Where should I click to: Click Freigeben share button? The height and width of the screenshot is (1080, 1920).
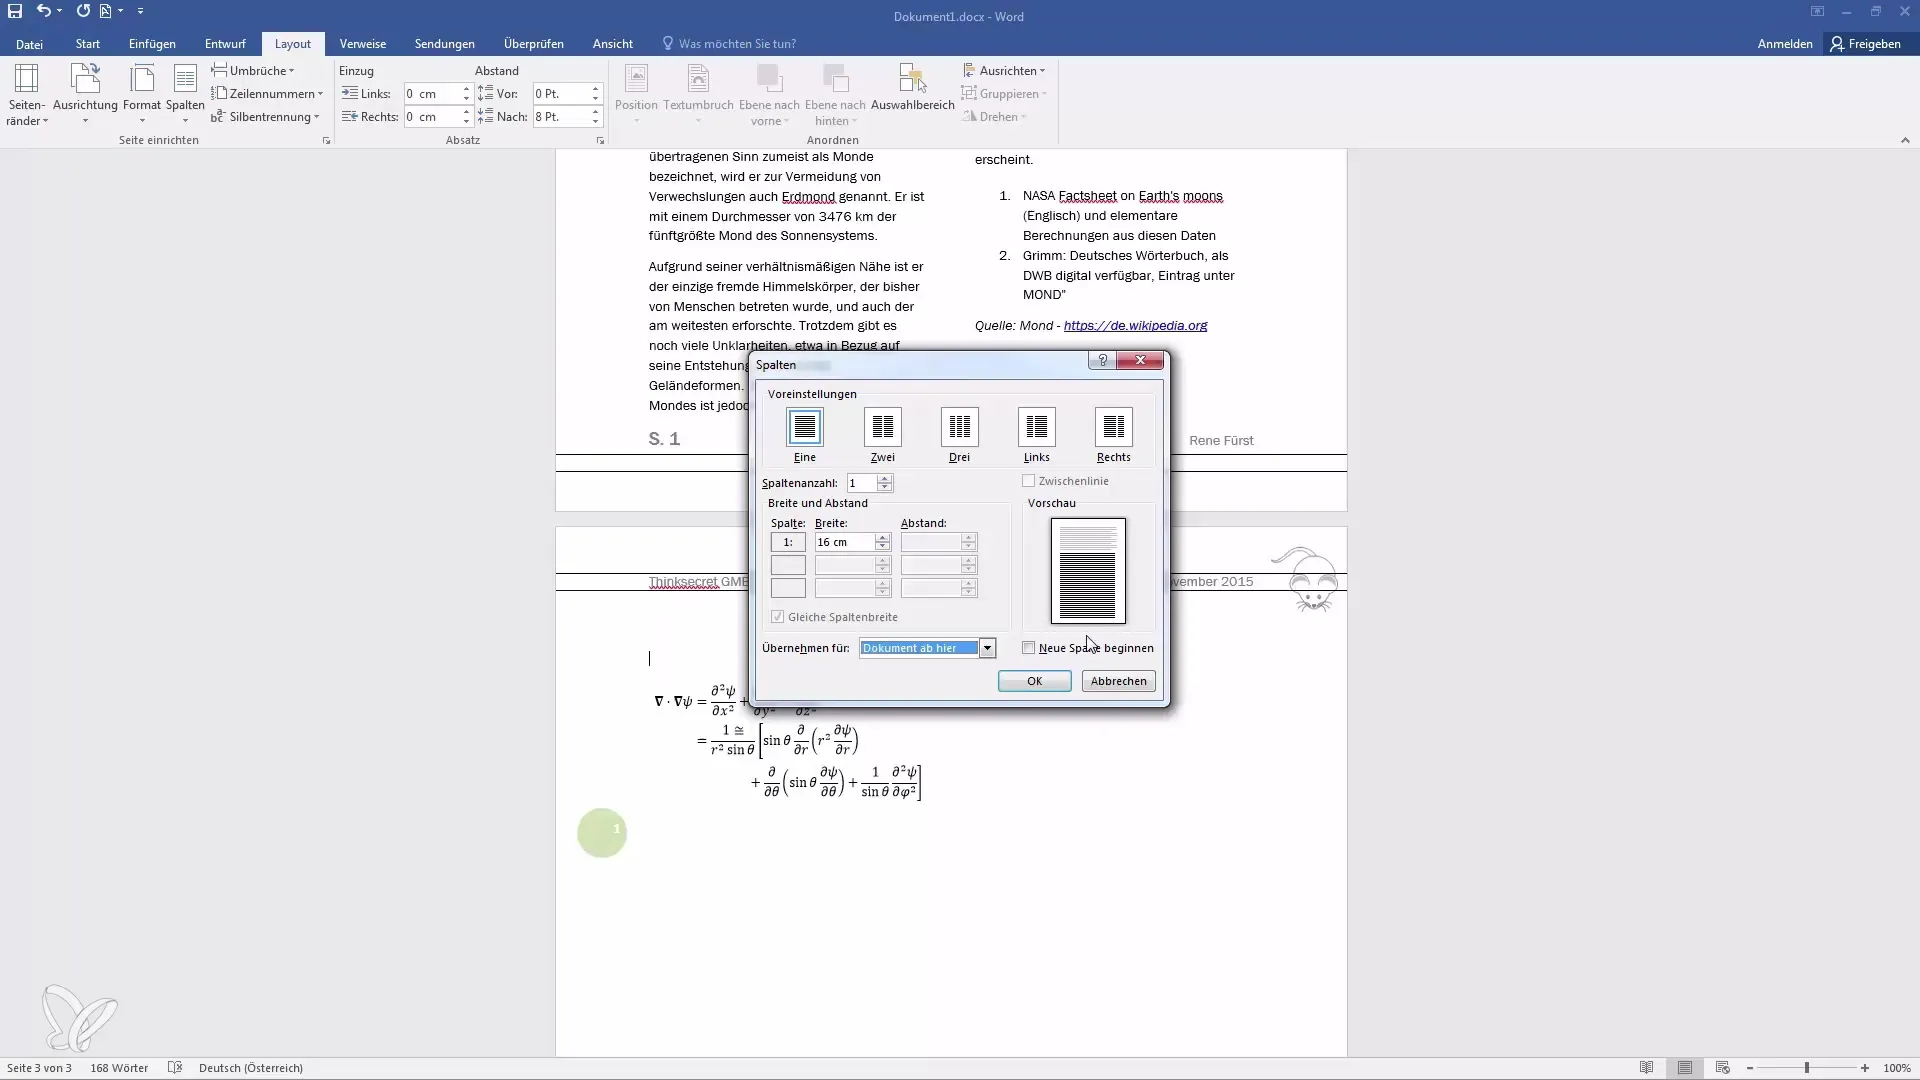pos(1866,44)
